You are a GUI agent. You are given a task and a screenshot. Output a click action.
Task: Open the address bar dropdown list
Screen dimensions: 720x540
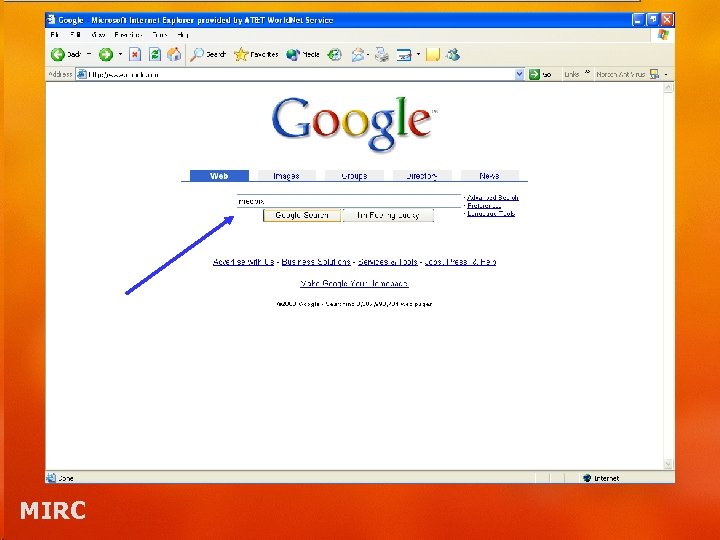click(519, 74)
